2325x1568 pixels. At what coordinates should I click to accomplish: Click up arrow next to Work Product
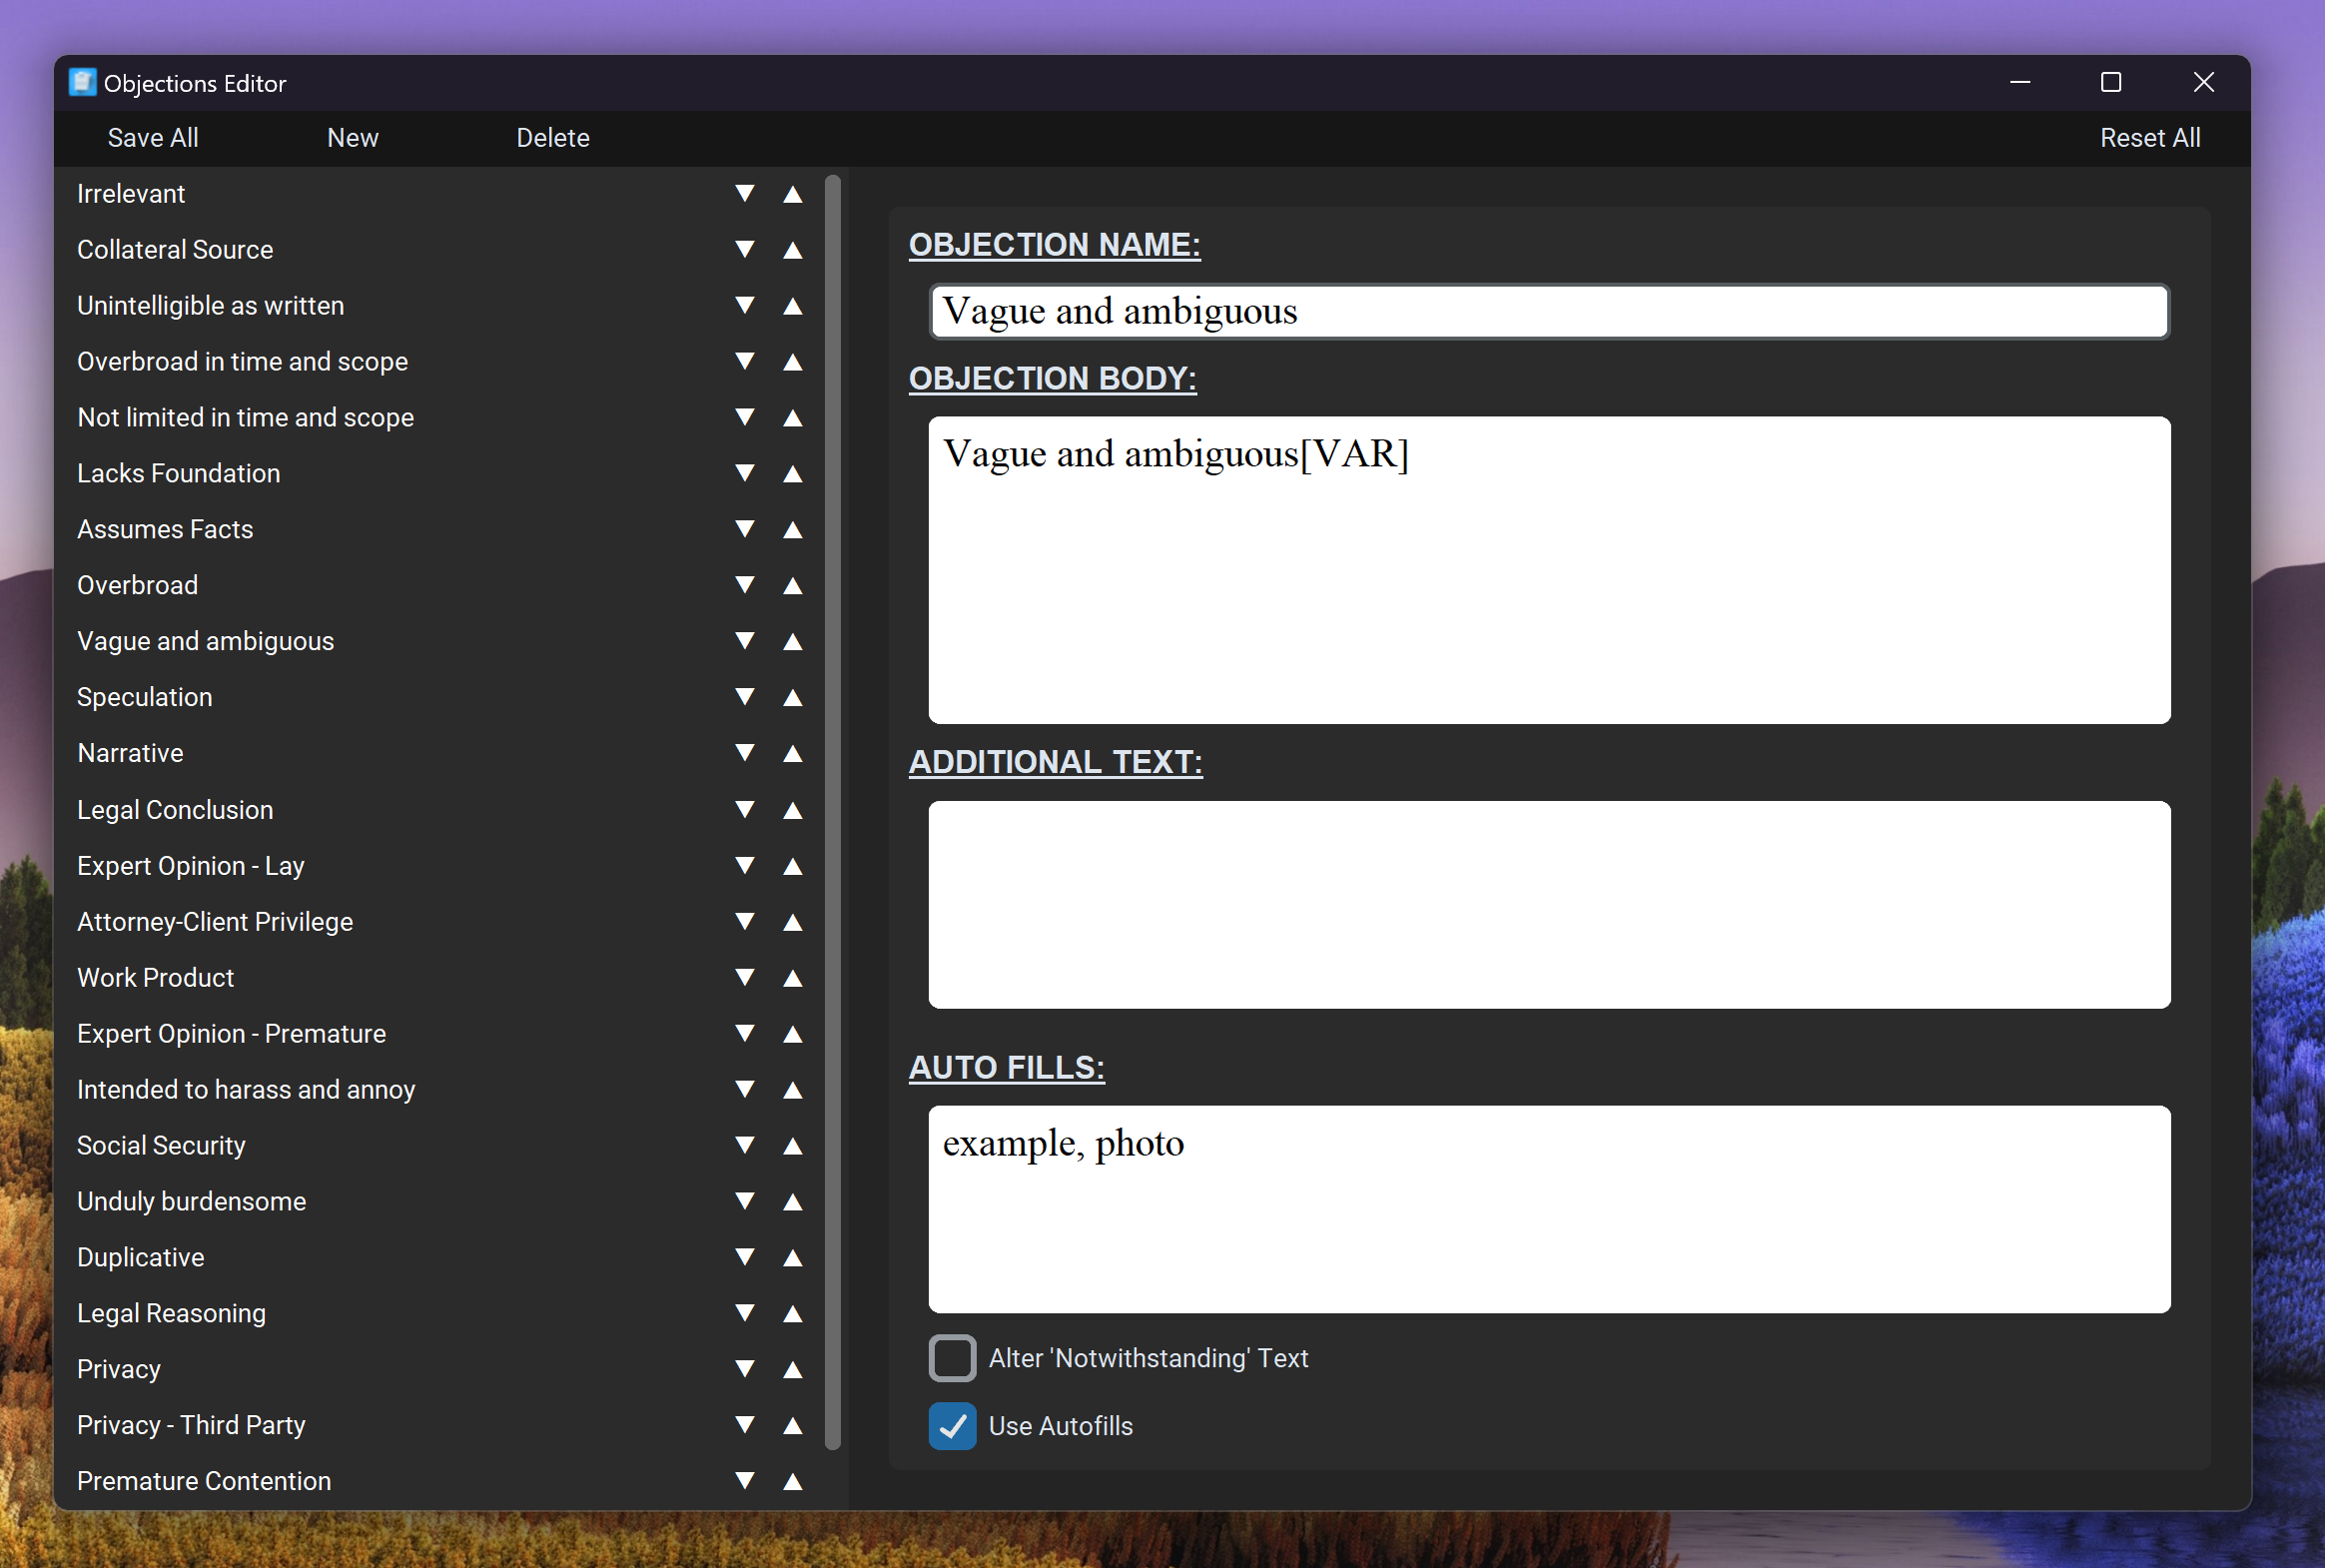[792, 978]
